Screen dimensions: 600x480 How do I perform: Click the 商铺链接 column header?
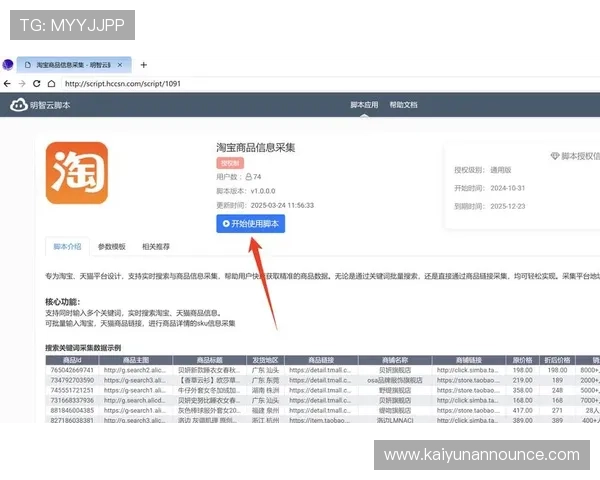(x=469, y=360)
